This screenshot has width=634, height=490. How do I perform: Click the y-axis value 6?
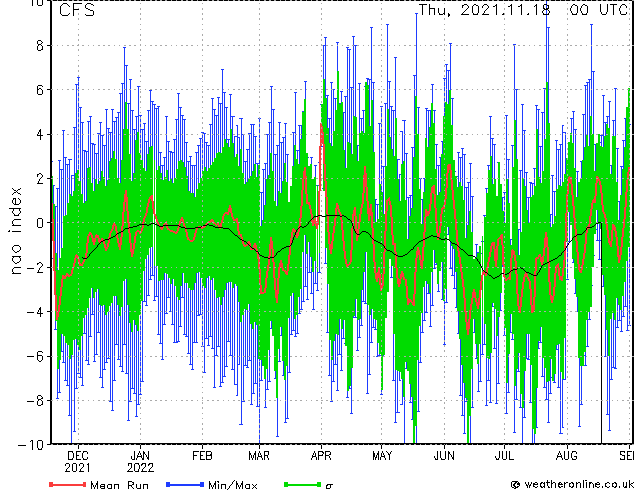tap(40, 90)
